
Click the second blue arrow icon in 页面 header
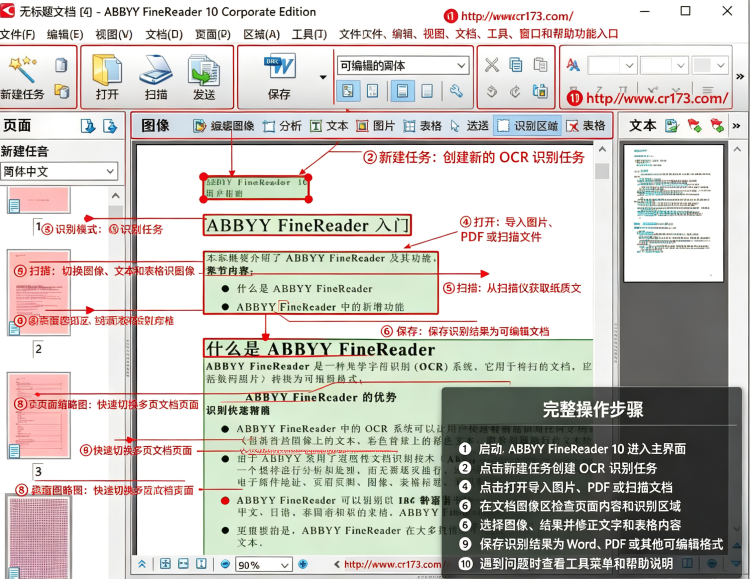(110, 126)
